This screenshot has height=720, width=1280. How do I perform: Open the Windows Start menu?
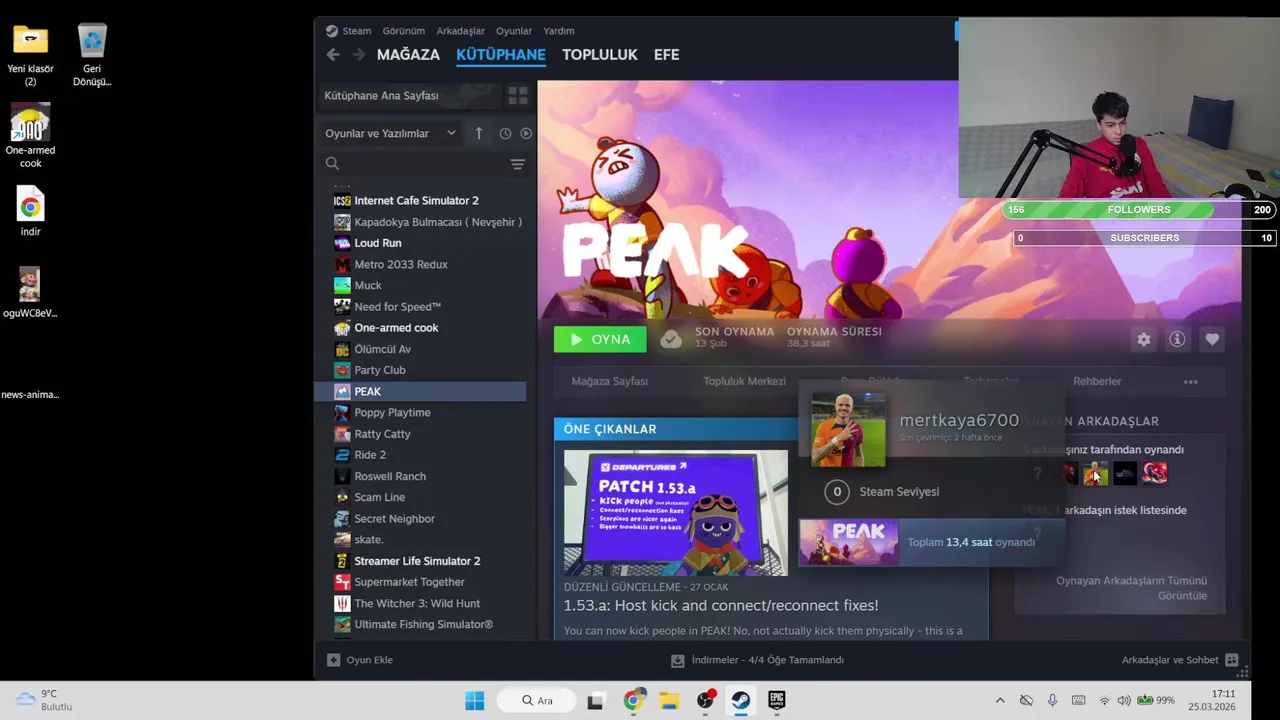pyautogui.click(x=475, y=700)
